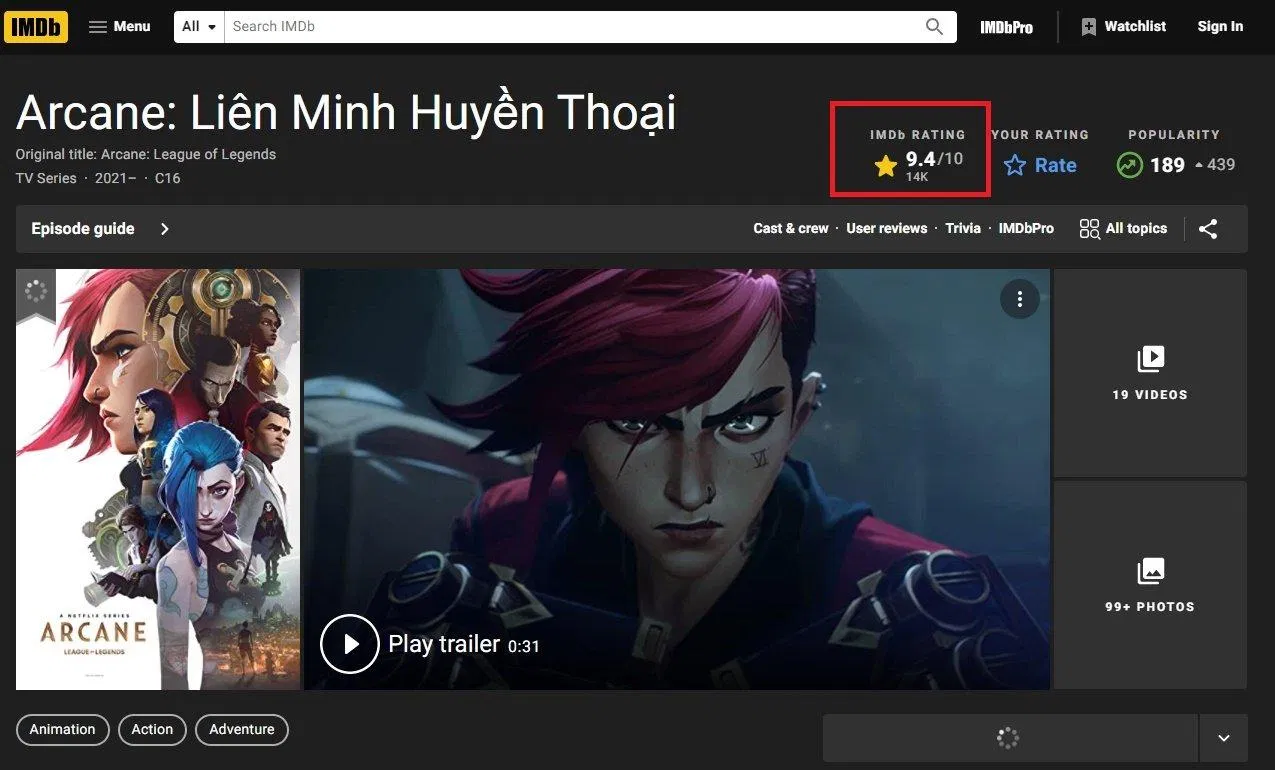Image resolution: width=1275 pixels, height=770 pixels.
Task: Expand the Episode guide chevron
Action: pyautogui.click(x=165, y=228)
